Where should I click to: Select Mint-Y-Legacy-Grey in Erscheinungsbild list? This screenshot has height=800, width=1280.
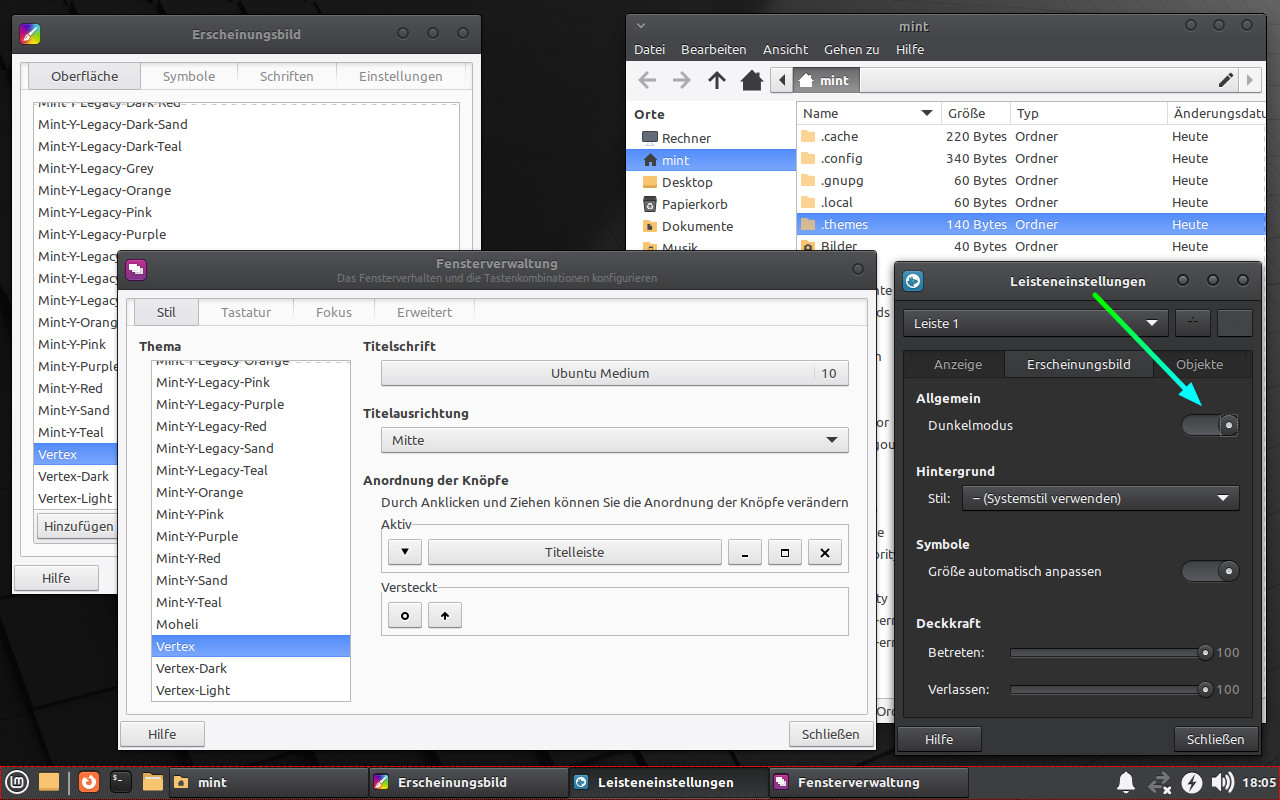[x=246, y=168]
